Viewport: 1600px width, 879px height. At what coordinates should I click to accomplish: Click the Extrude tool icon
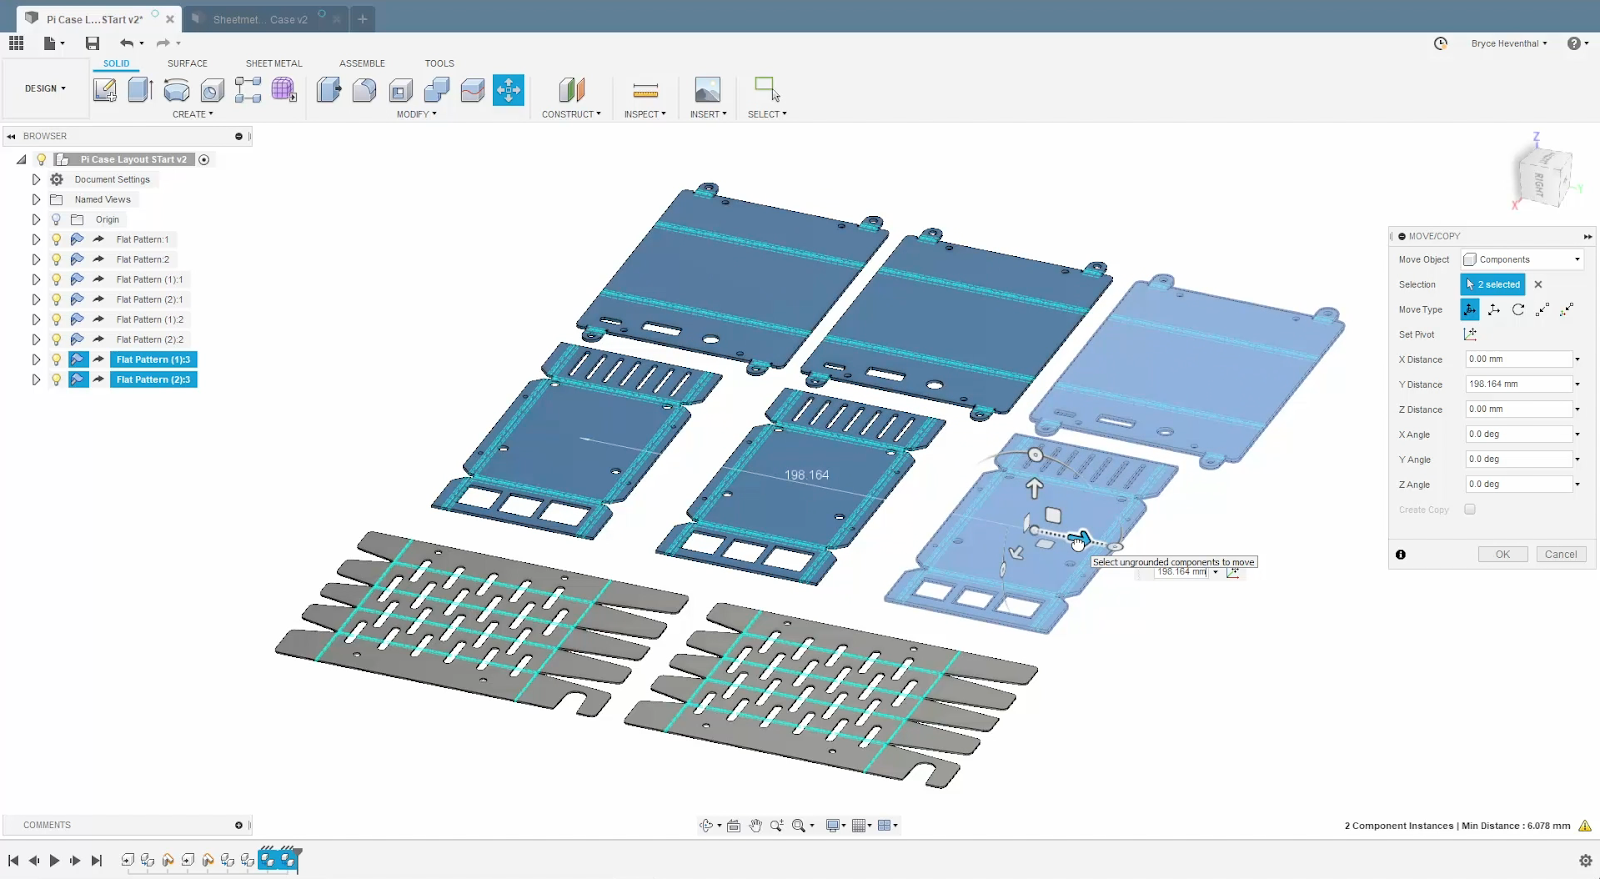point(140,90)
